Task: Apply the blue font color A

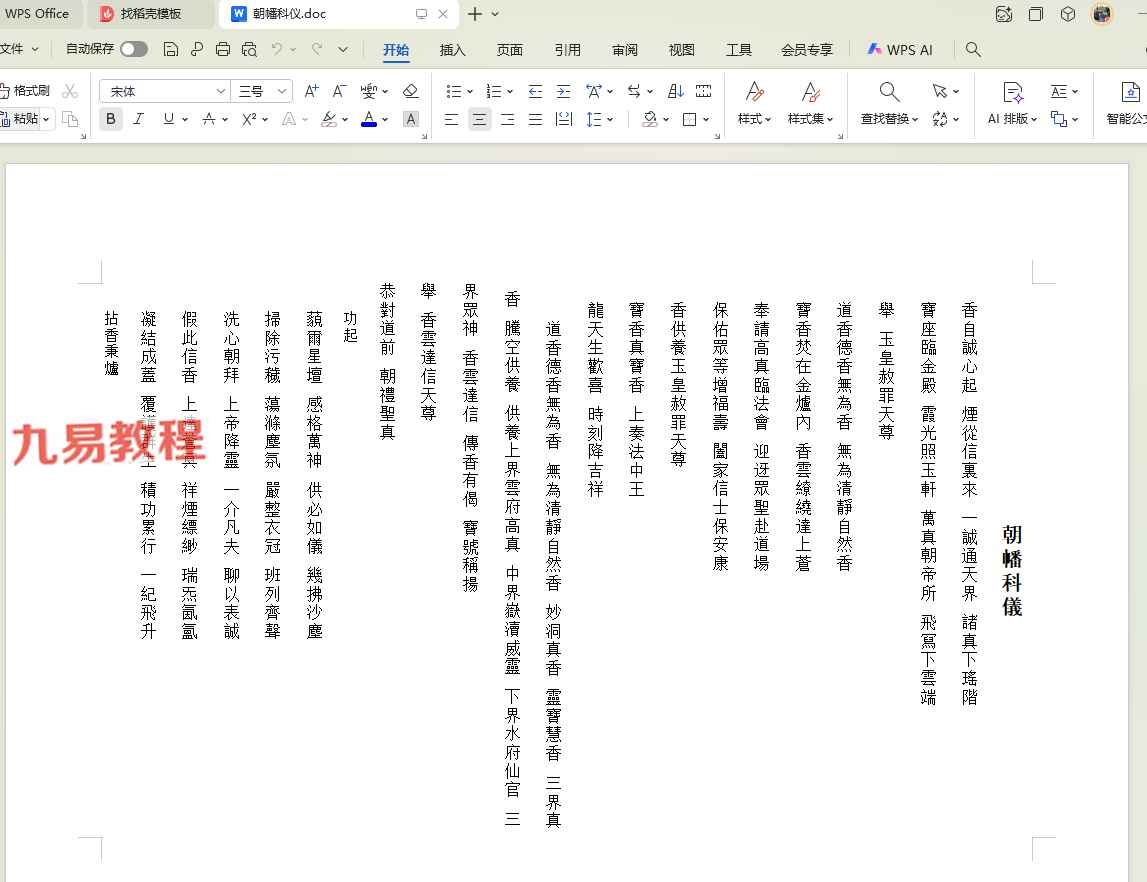Action: click(369, 118)
